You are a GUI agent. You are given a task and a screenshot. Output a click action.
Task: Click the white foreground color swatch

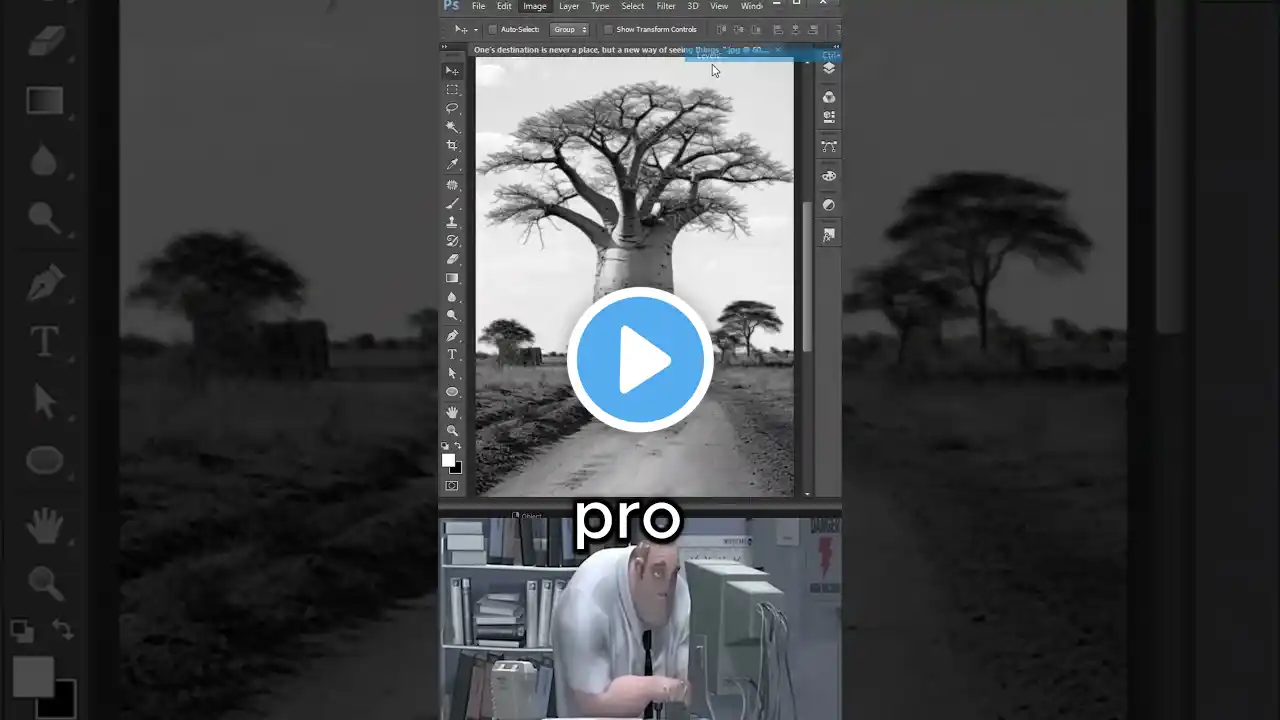[448, 460]
